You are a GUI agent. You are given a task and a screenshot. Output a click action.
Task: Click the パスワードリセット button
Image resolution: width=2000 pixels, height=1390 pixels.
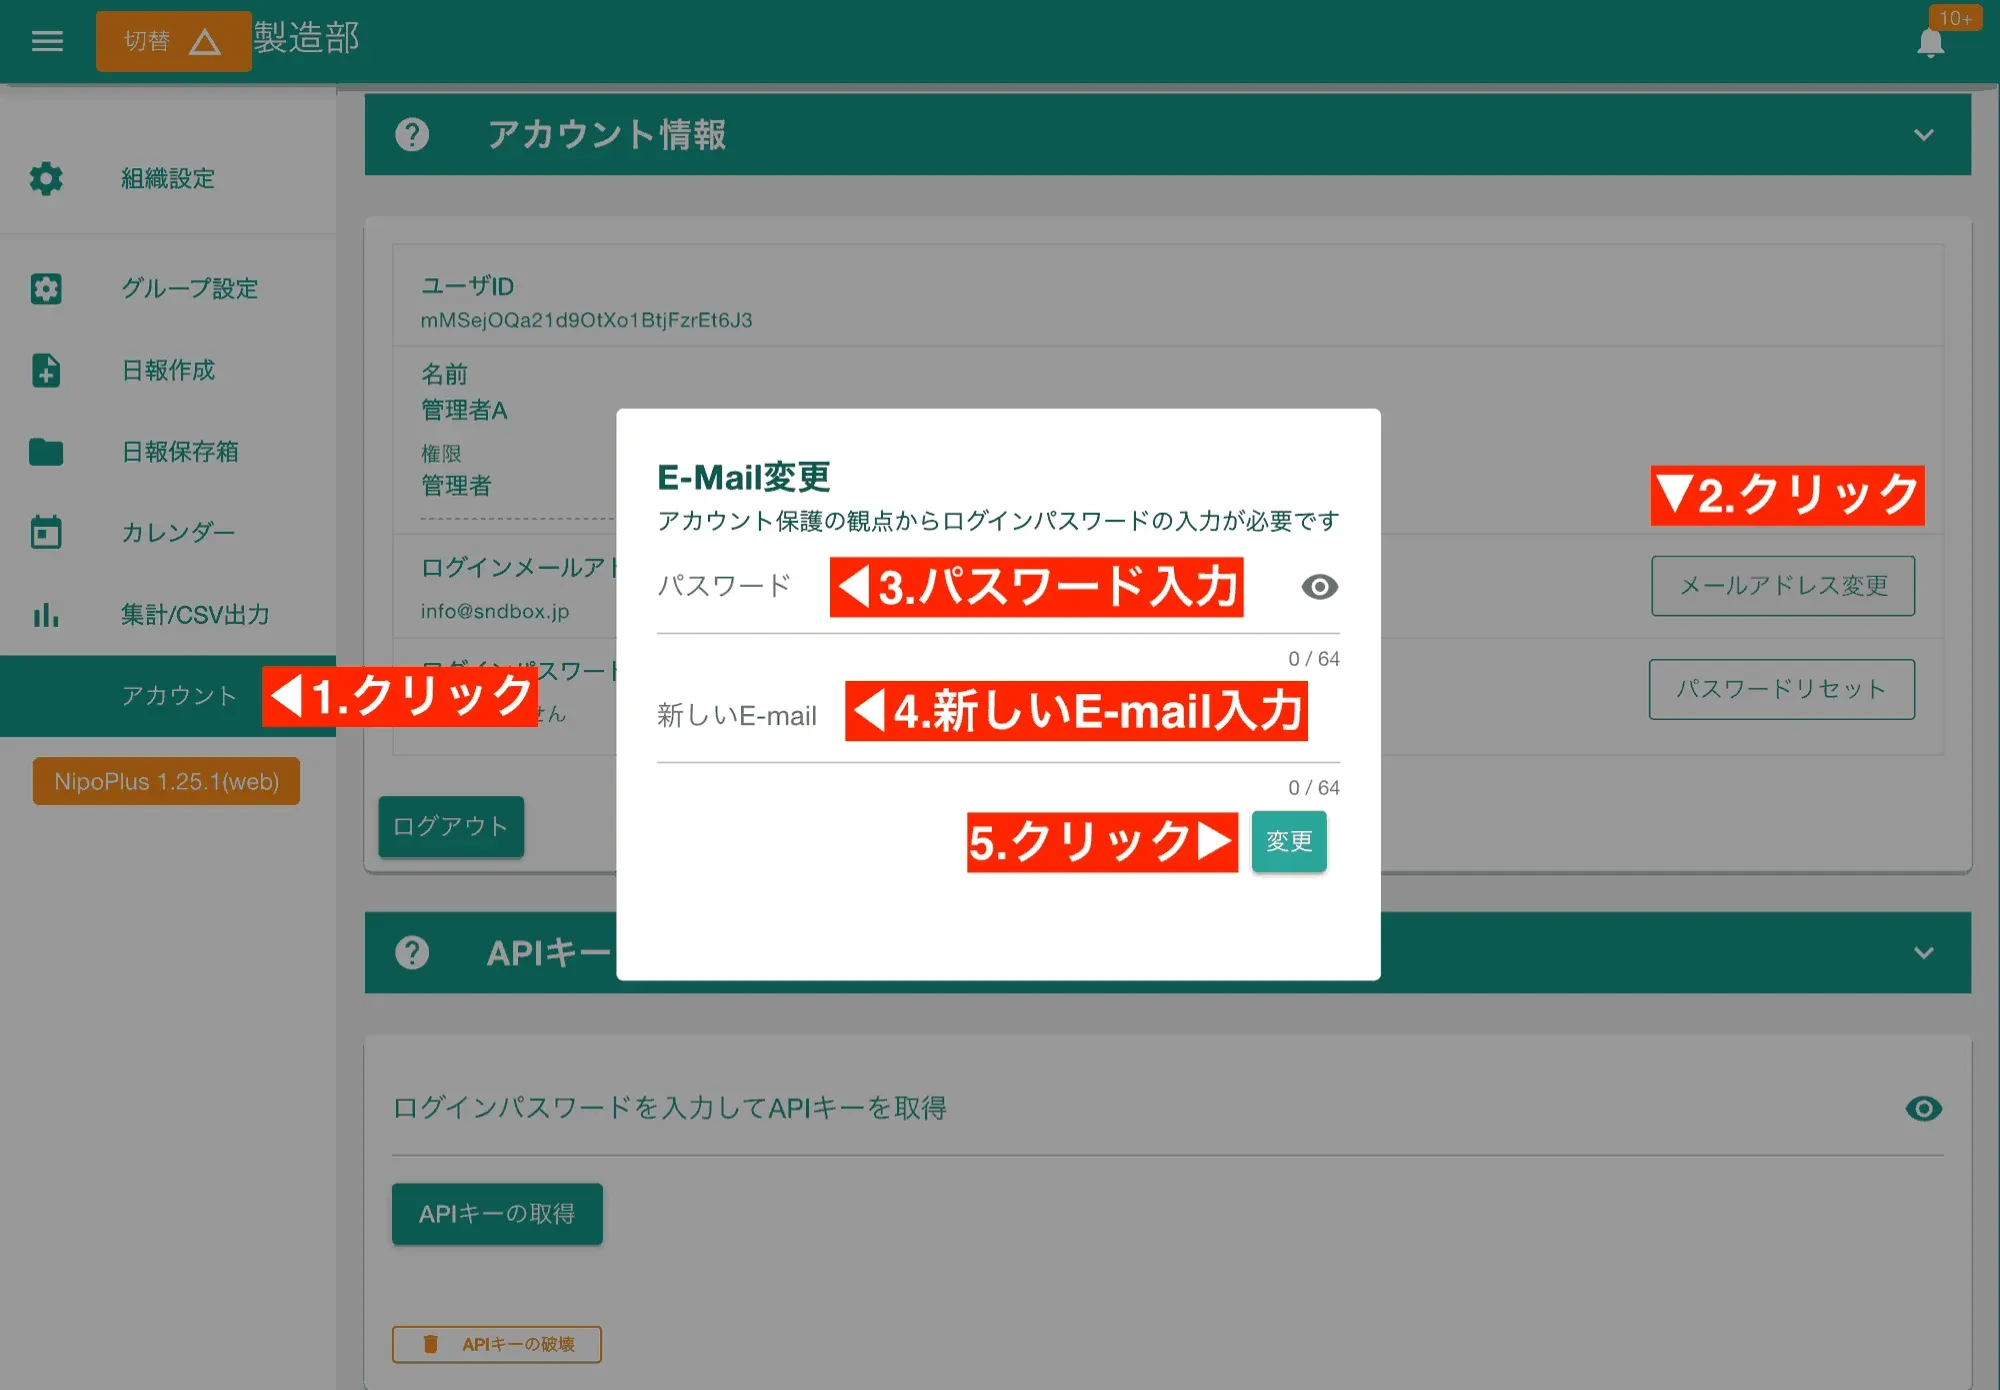coord(1781,689)
